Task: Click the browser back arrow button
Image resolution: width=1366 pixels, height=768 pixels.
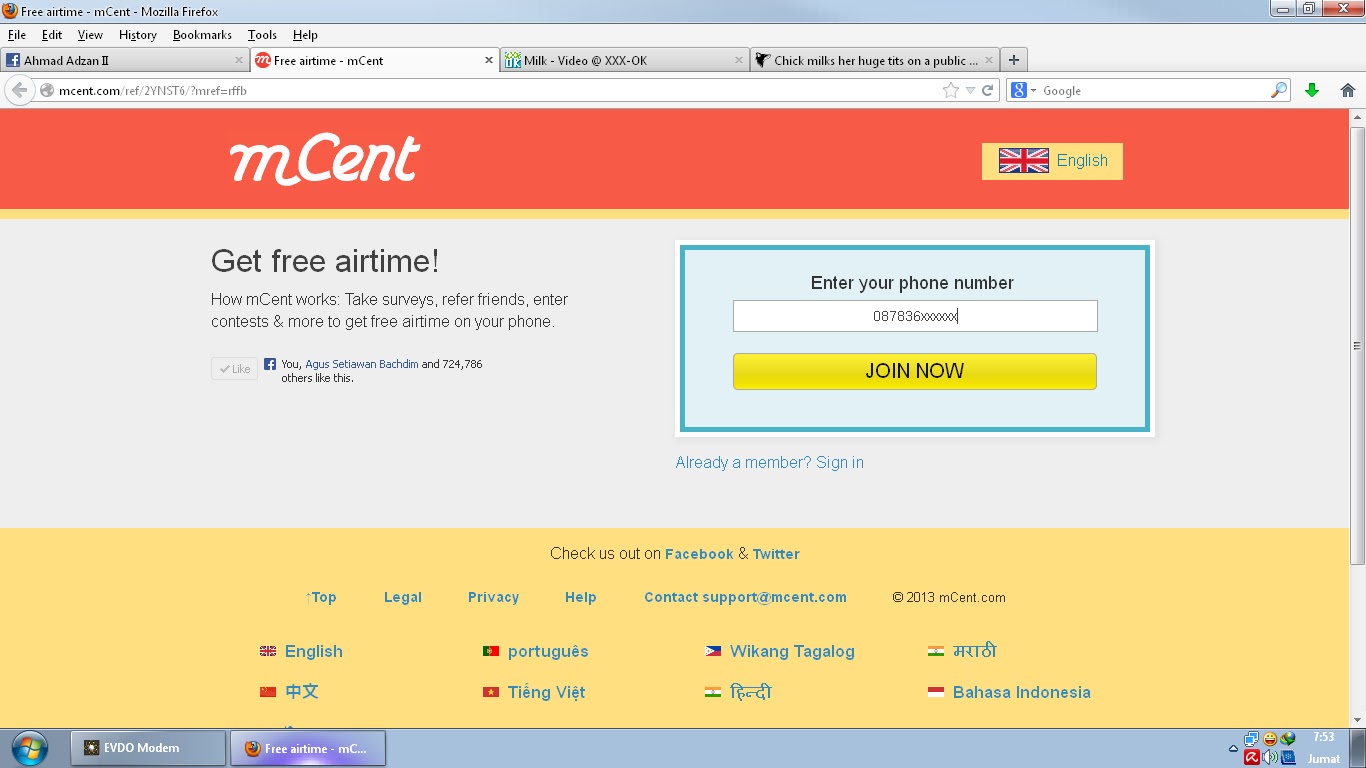Action: [19, 90]
